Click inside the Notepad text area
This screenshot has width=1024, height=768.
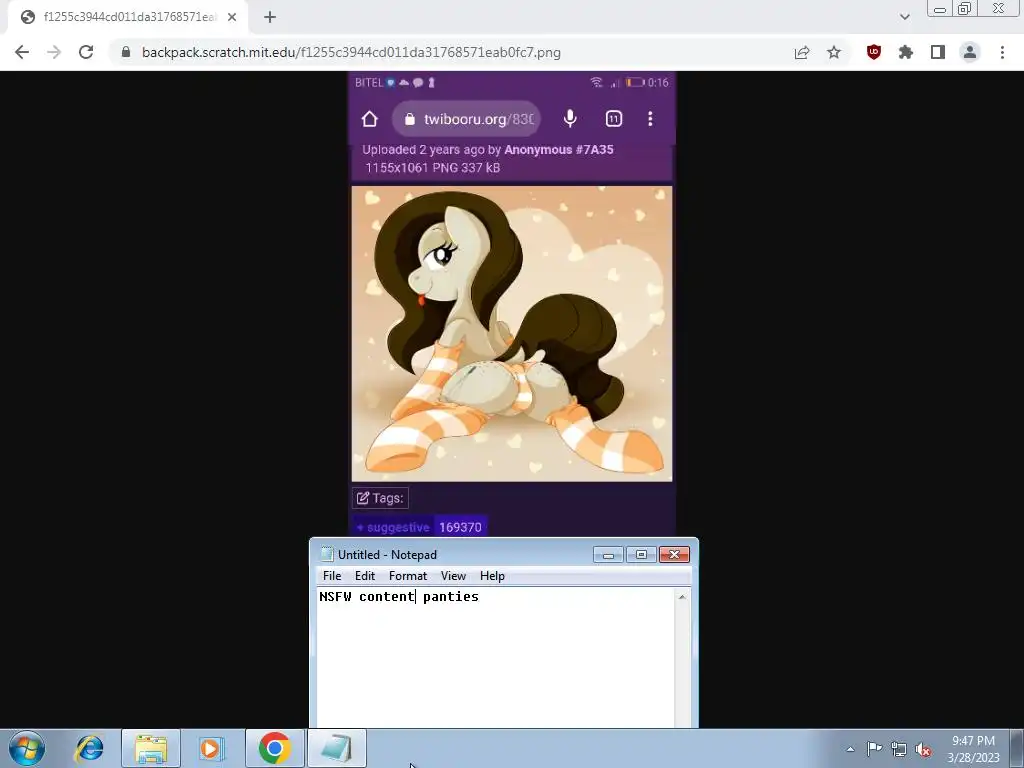496,657
